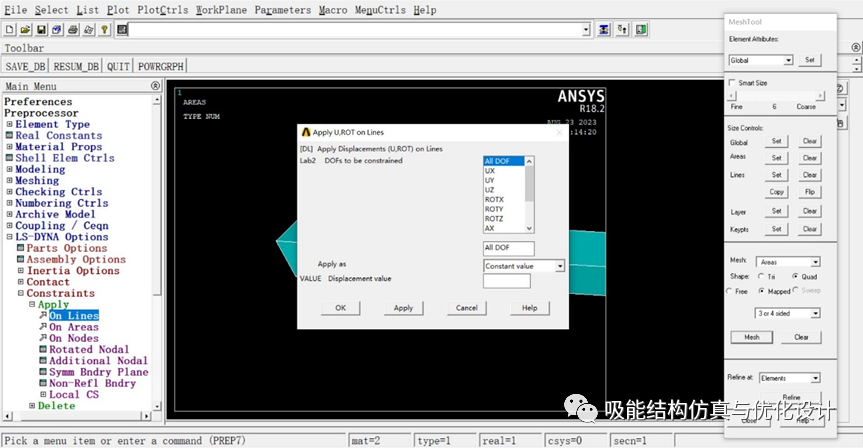Click the Smart Size slider track
863x448 pixels.
pos(776,96)
